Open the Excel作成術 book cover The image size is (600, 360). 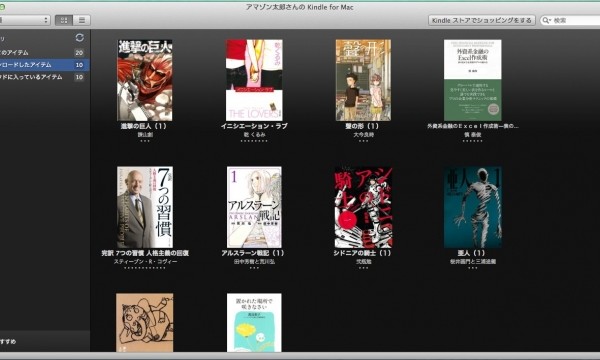pos(473,80)
